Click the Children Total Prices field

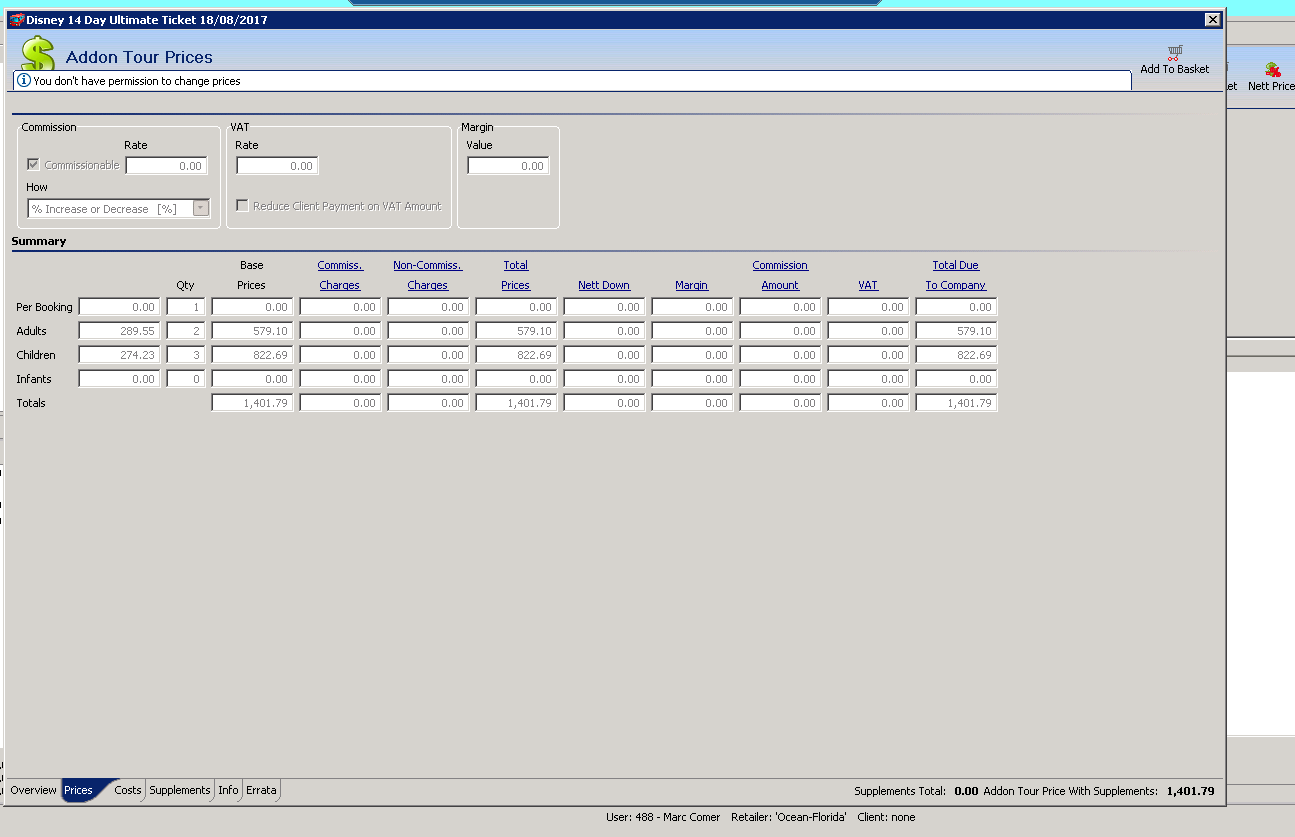click(x=516, y=355)
